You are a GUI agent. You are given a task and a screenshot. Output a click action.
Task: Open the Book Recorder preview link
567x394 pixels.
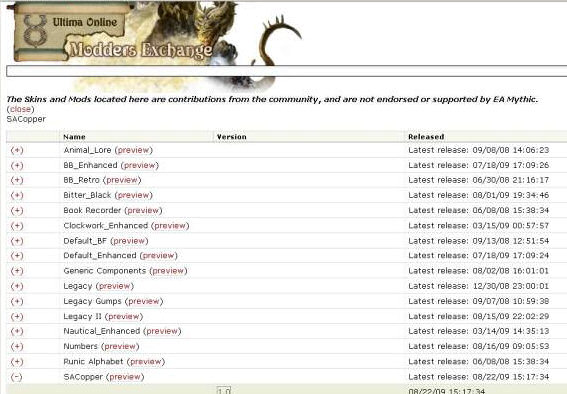click(143, 210)
